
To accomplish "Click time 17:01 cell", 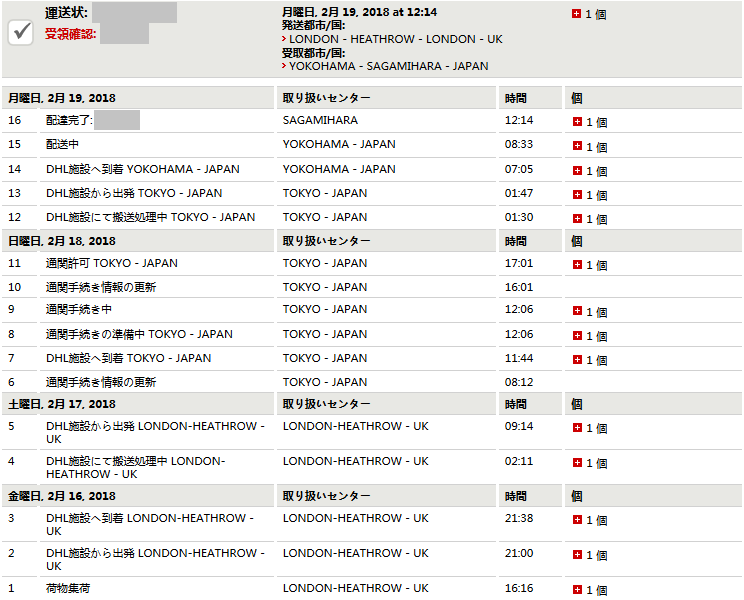I will [519, 263].
